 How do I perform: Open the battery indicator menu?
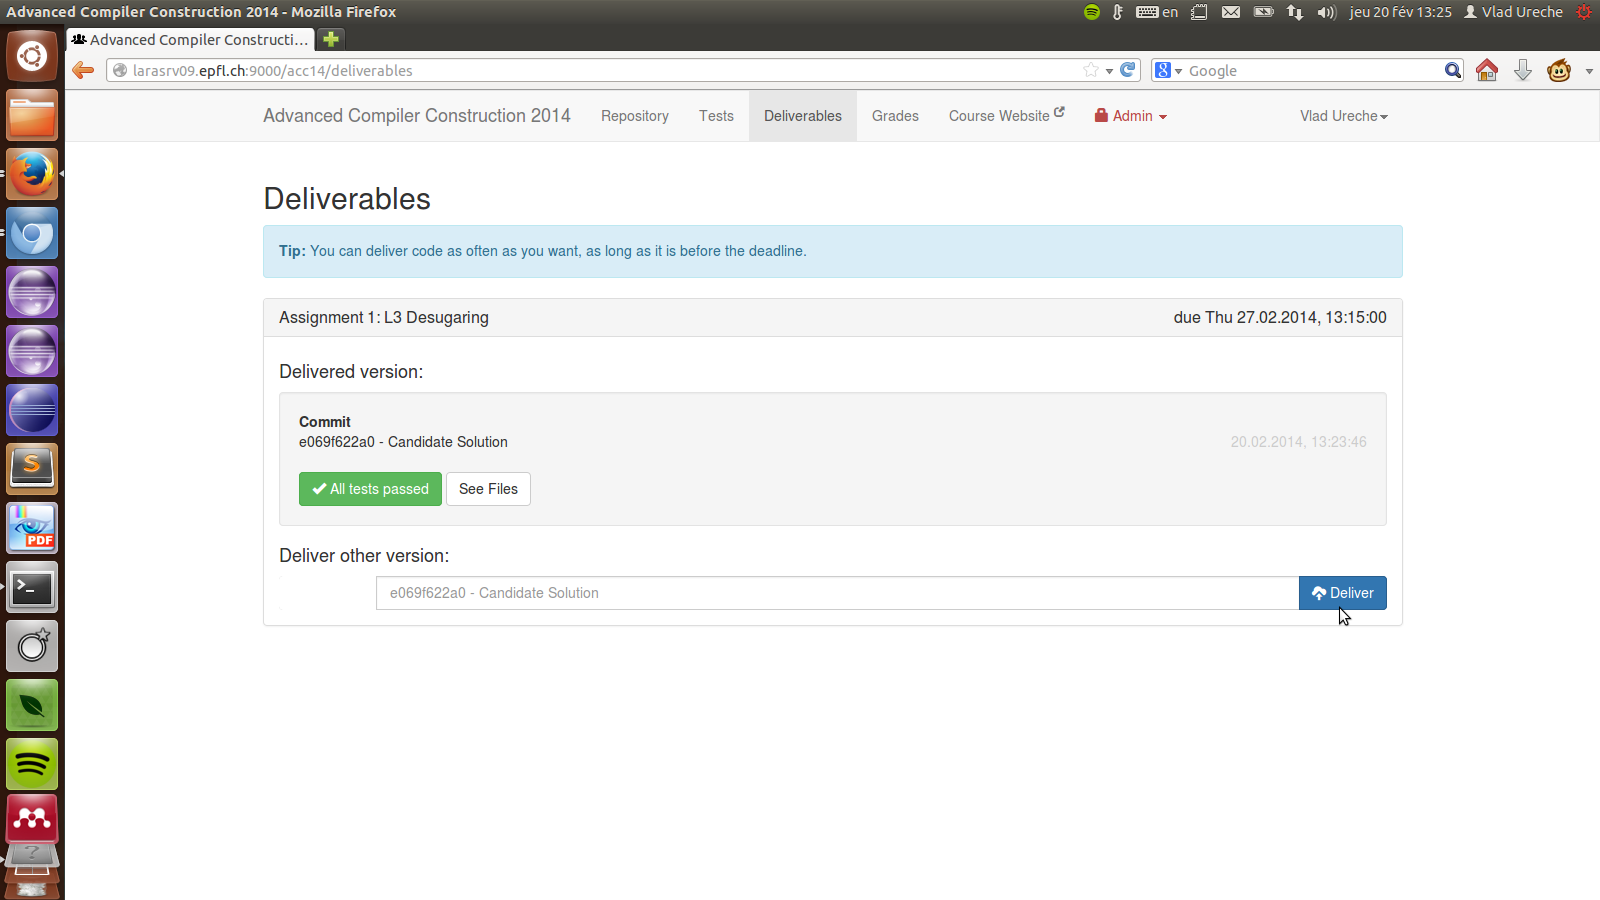(1264, 12)
